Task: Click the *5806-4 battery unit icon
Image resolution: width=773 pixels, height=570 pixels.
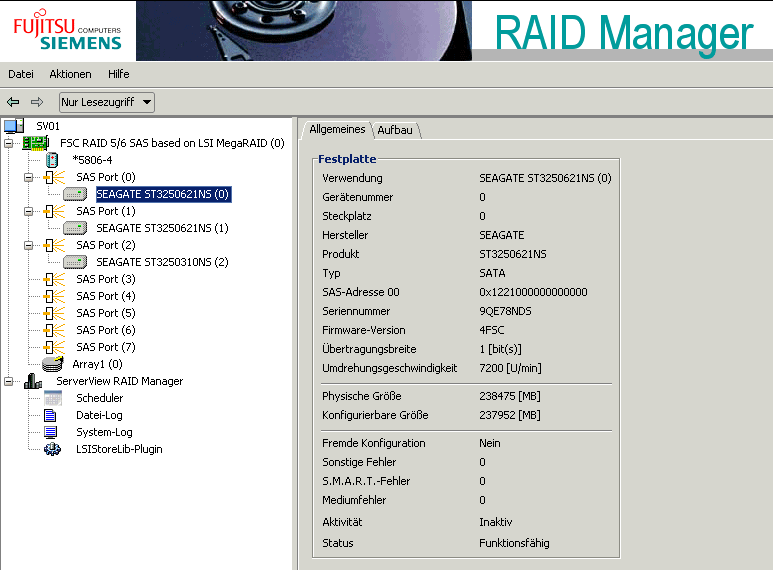Action: [x=52, y=160]
